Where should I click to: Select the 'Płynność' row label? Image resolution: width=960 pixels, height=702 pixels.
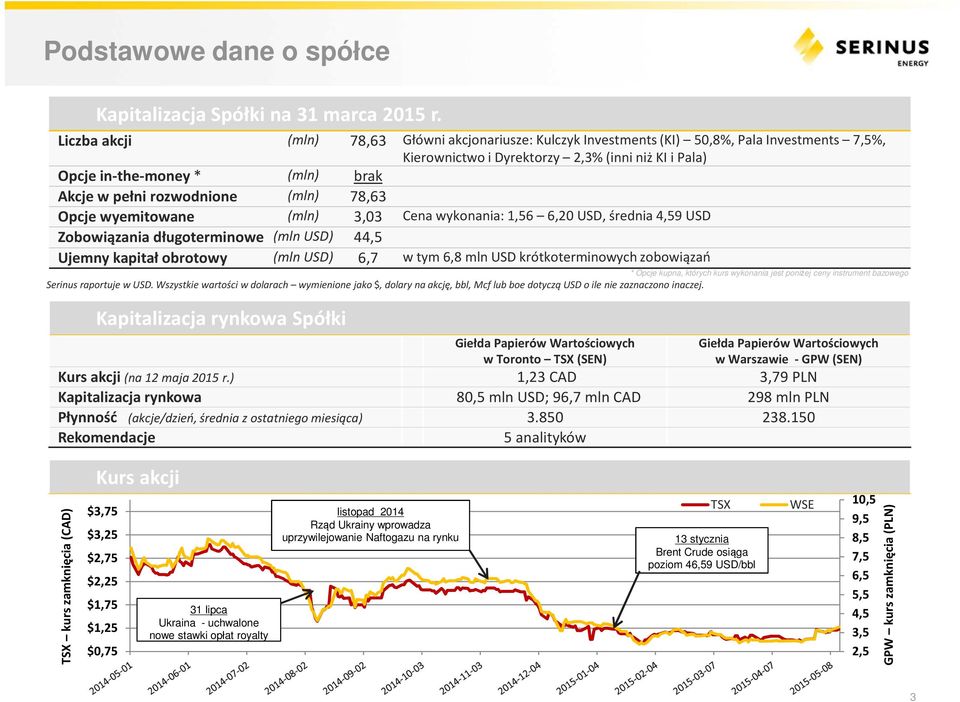pos(87,417)
